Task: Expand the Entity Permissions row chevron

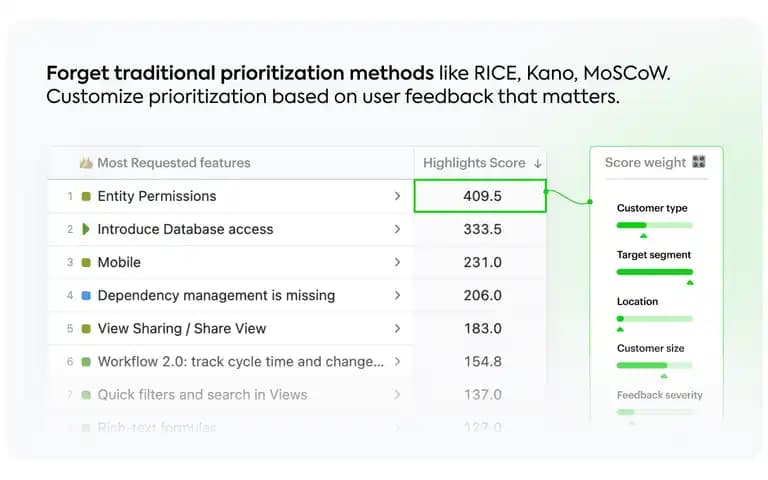Action: (397, 196)
